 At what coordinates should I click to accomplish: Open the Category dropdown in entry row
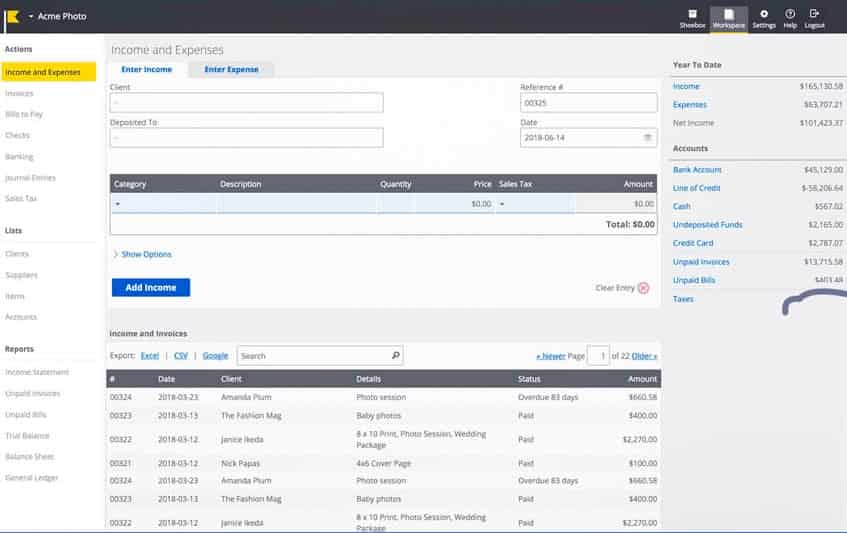coord(118,204)
